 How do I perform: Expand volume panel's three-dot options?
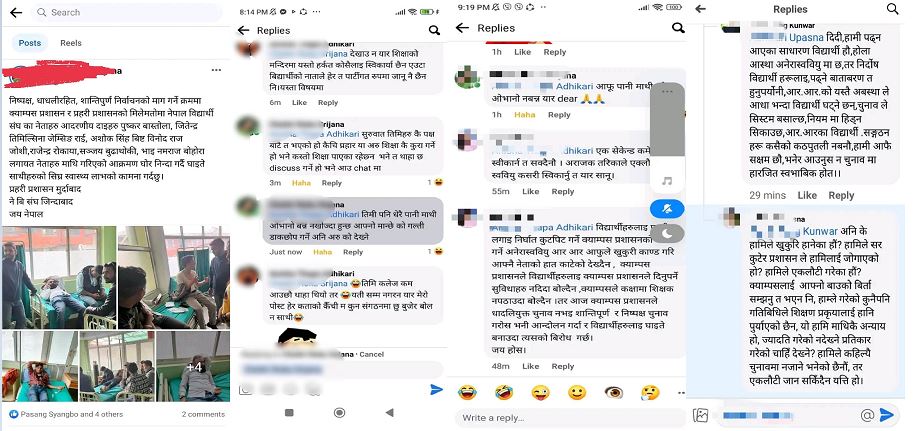tap(667, 92)
